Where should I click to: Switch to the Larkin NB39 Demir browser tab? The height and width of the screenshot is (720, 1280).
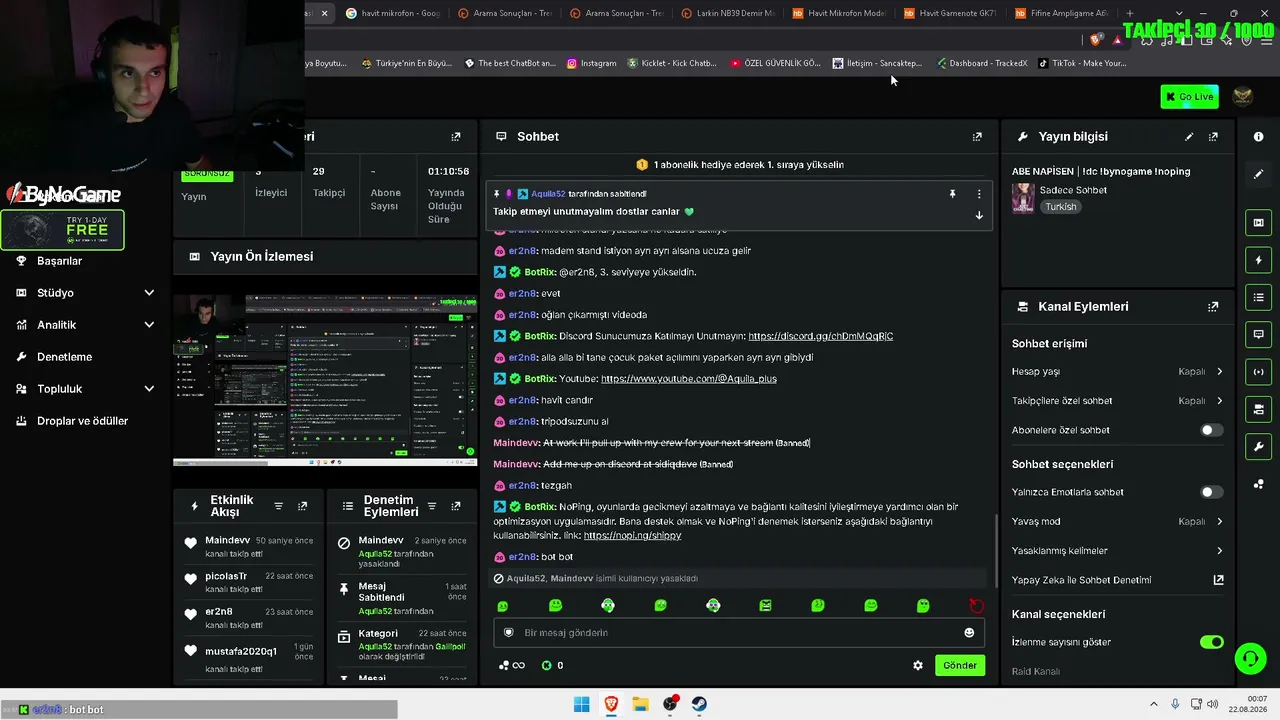tap(726, 13)
